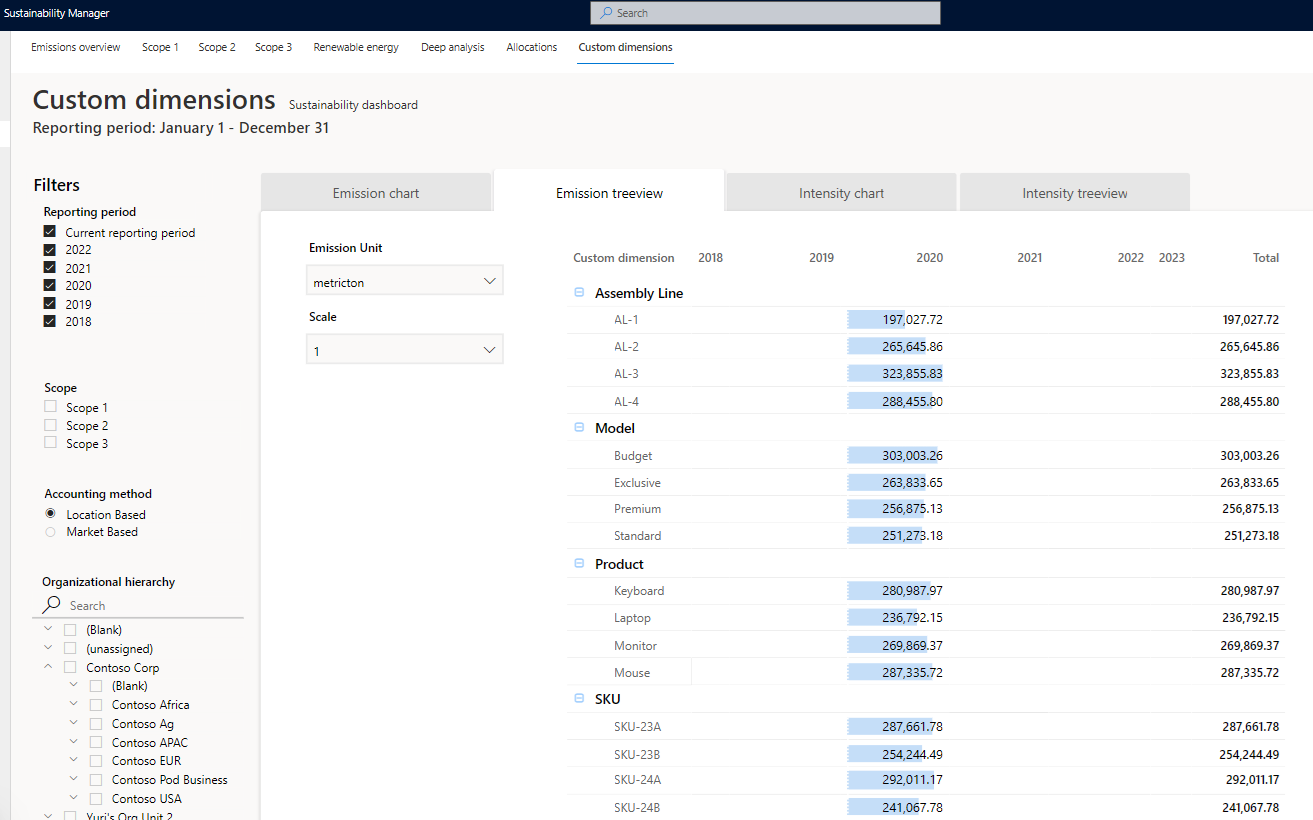This screenshot has height=820, width=1313.
Task: Collapse the Contoso Corp chevron
Action: [47, 667]
